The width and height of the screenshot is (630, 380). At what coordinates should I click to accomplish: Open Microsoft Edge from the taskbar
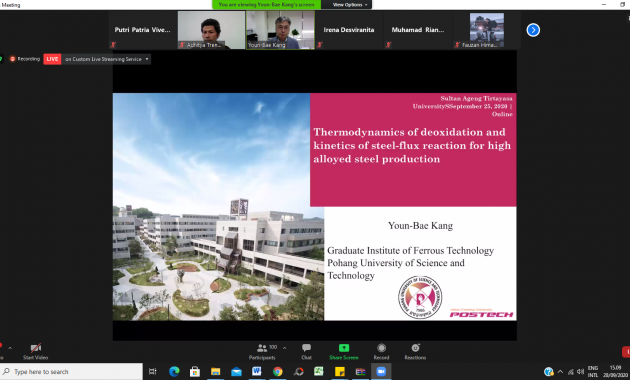pos(174,372)
